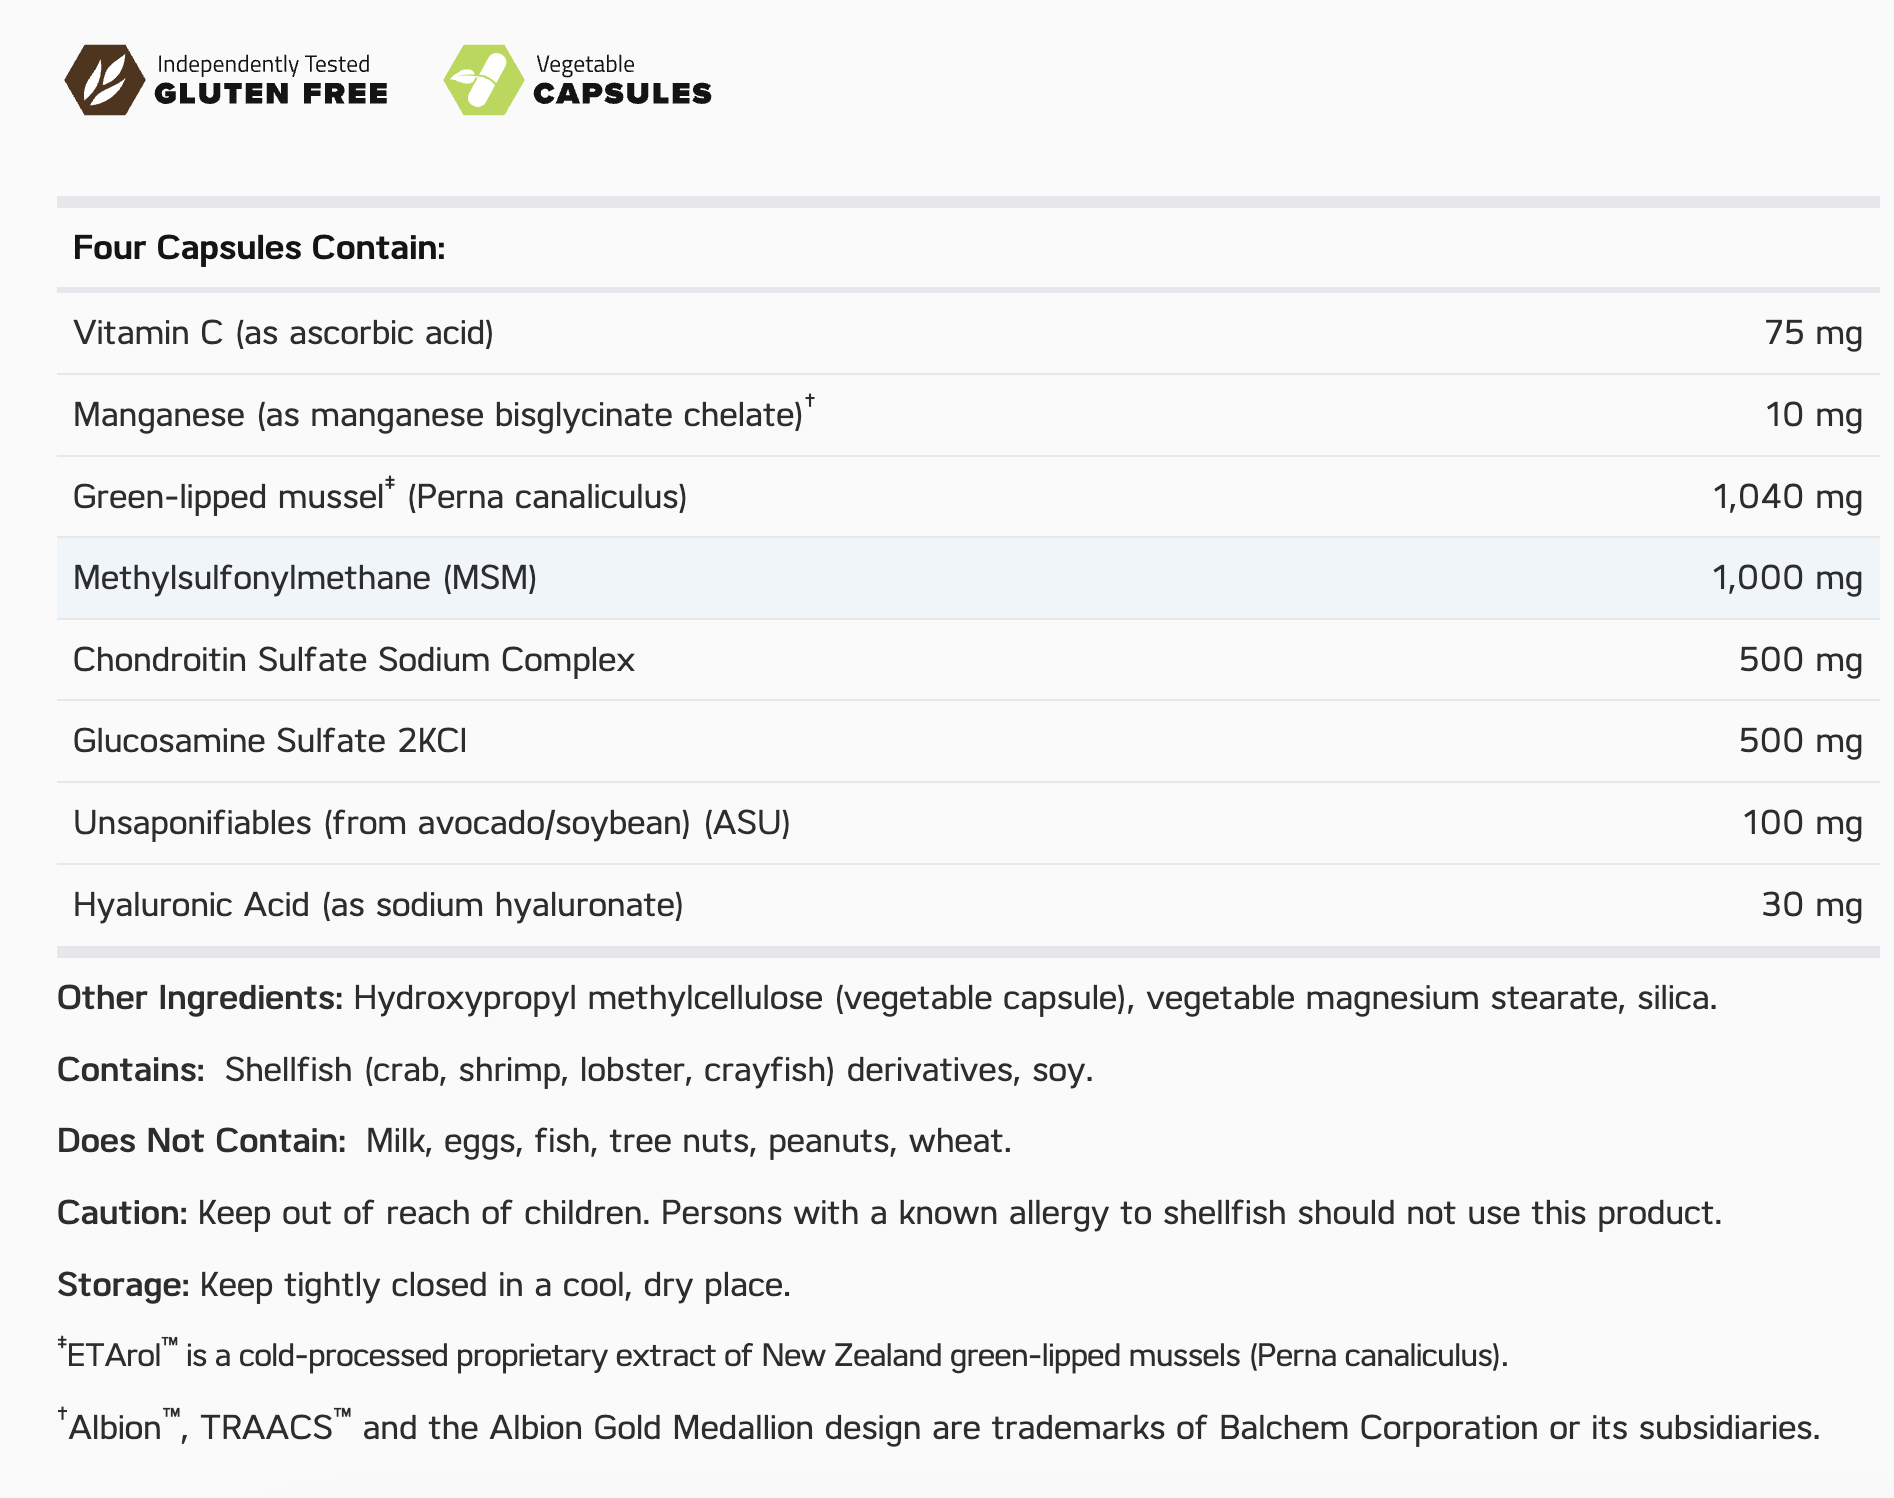
Task: Click the 75 mg amount value
Action: 1813,333
